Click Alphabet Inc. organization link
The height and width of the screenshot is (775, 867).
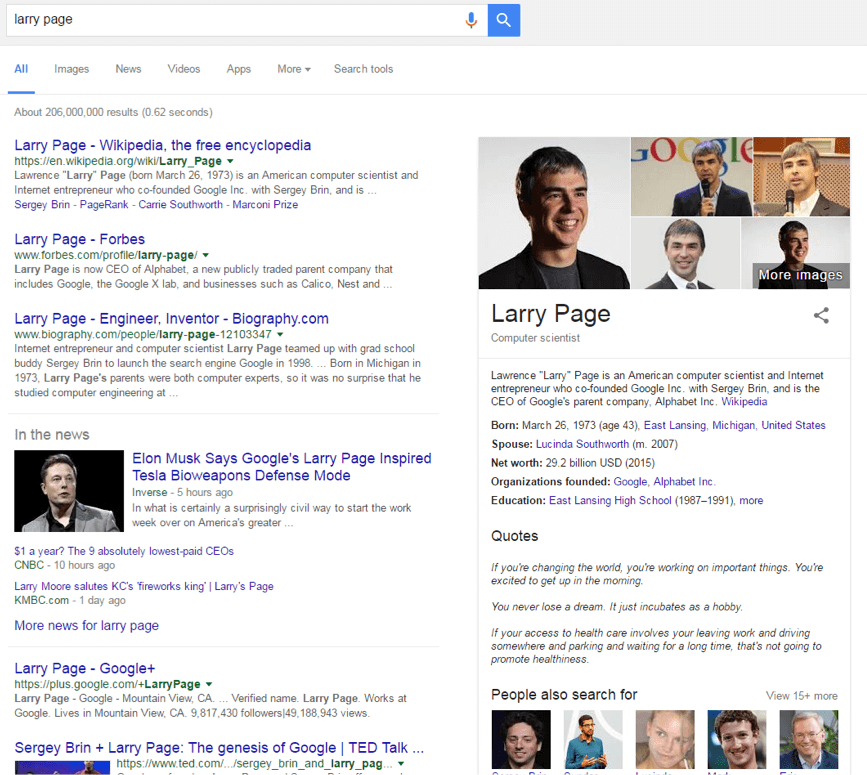pyautogui.click(x=684, y=481)
